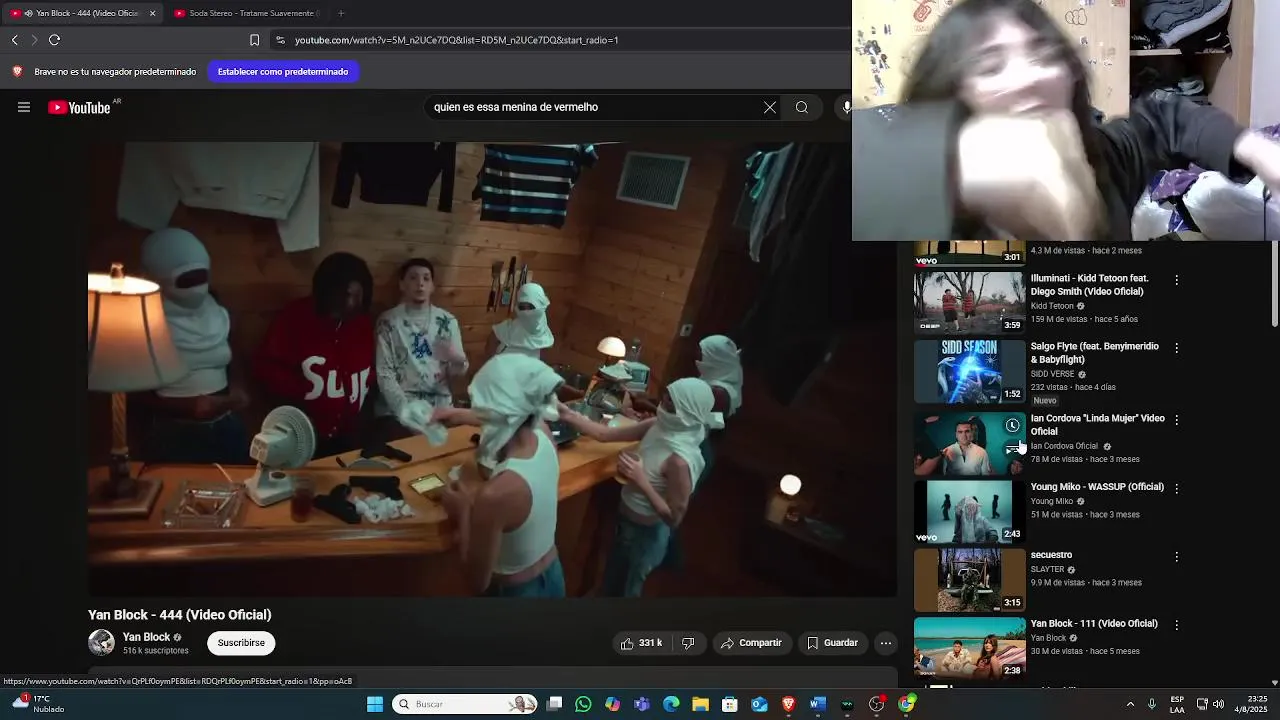
Task: Open Outlook from taskbar
Action: pyautogui.click(x=759, y=704)
